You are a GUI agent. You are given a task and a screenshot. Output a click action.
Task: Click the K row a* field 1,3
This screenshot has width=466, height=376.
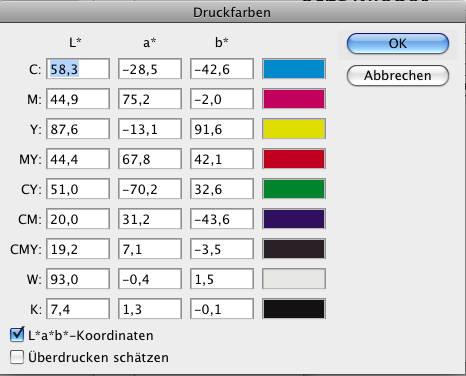150,309
